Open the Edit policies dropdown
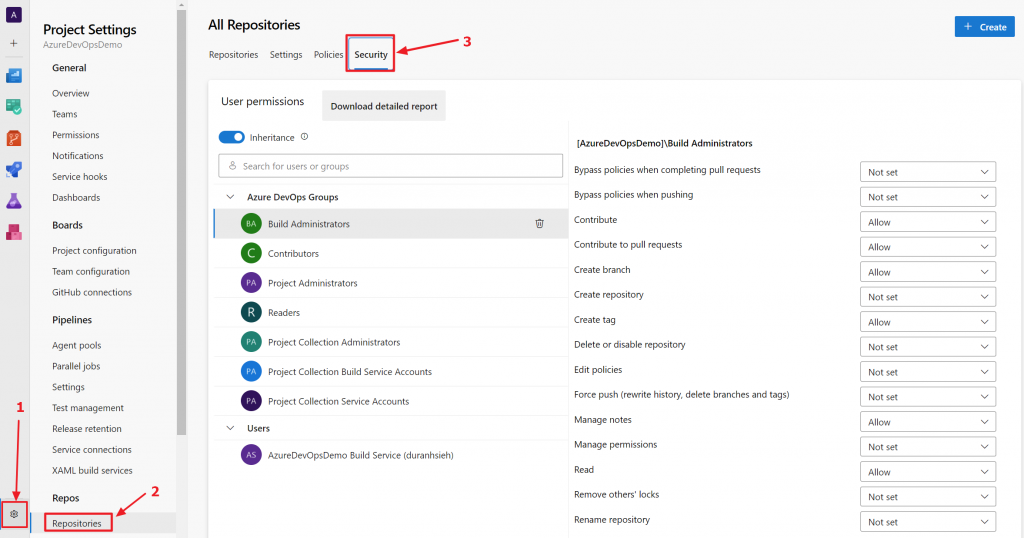Screen dimensions: 1024x538 (x=927, y=372)
